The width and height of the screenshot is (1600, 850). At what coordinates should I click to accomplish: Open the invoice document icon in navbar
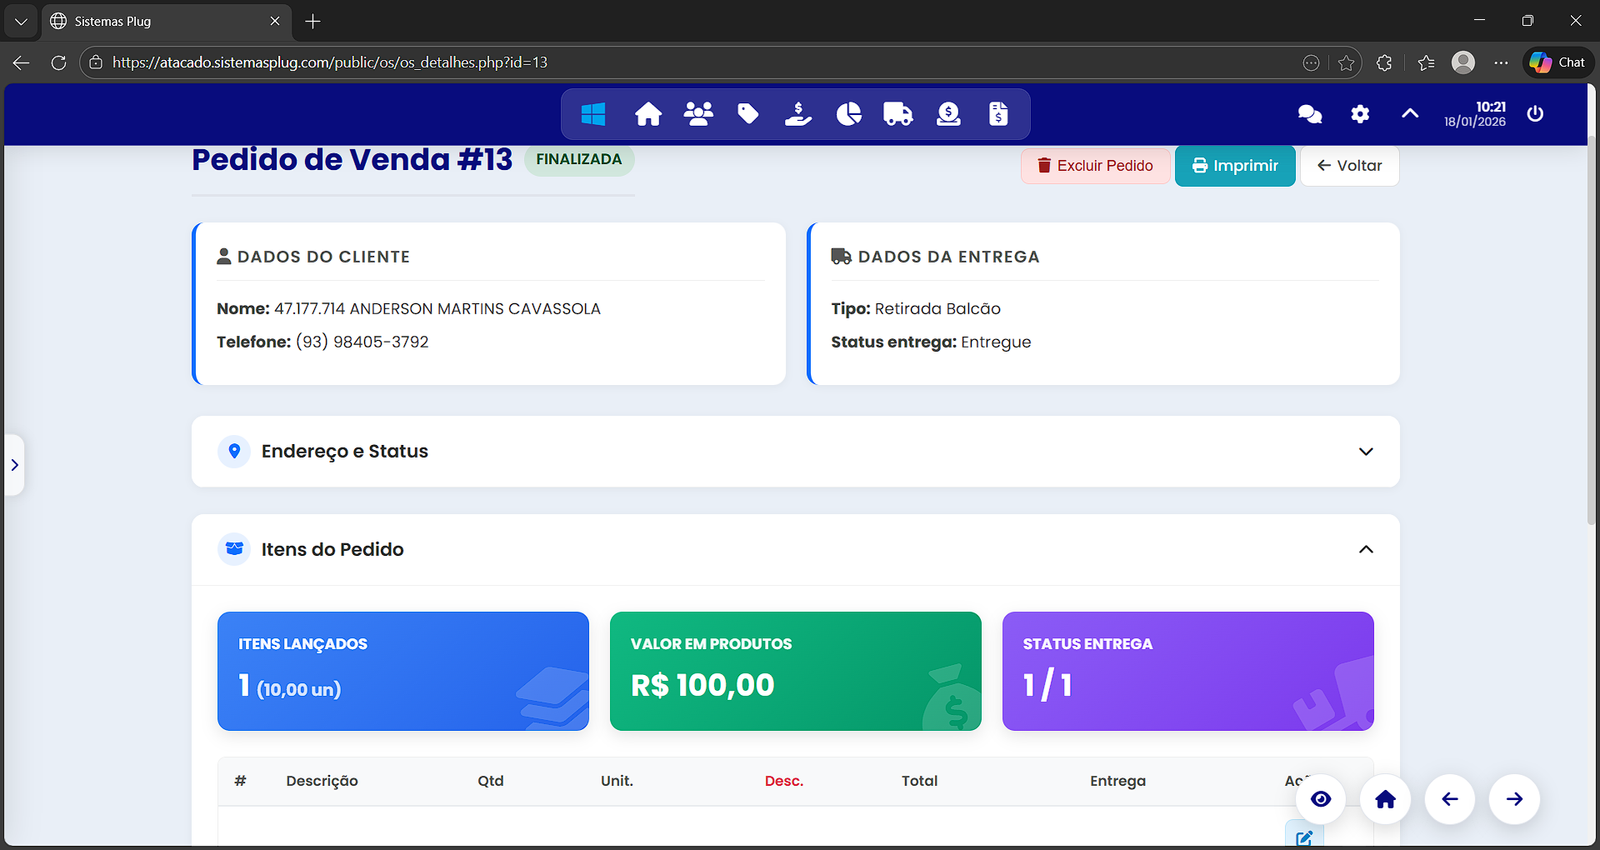[998, 115]
